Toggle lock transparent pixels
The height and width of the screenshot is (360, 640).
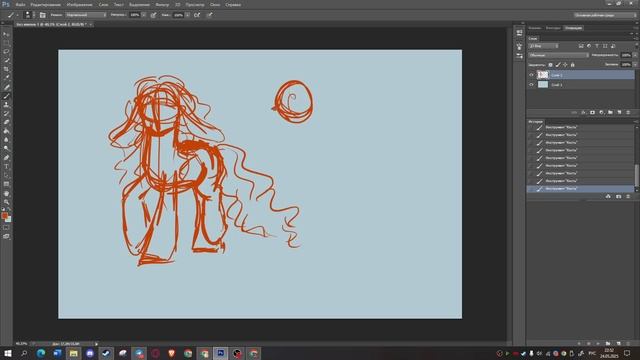550,64
